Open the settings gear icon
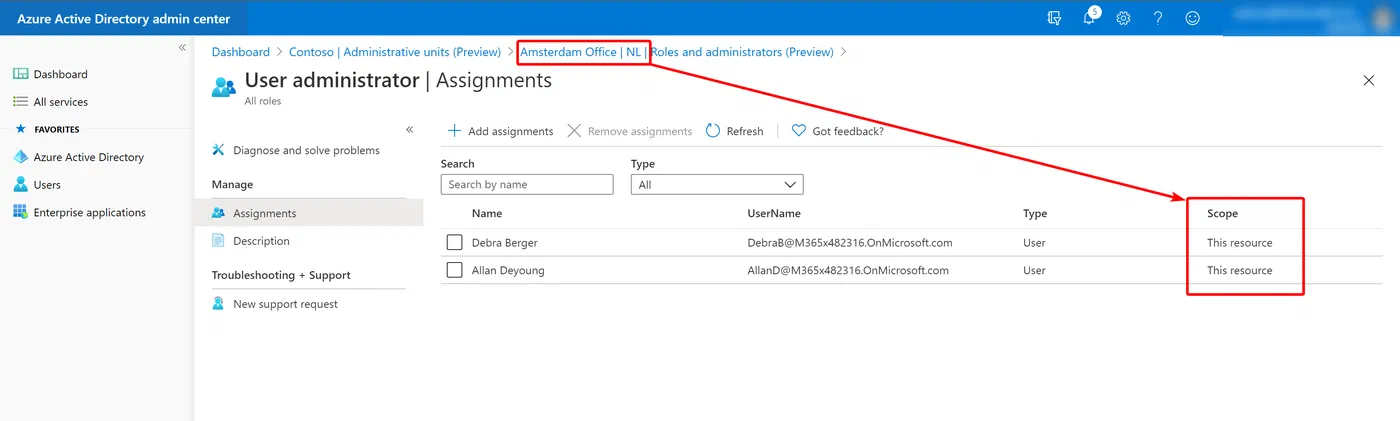Viewport: 1400px width, 421px height. [1123, 18]
